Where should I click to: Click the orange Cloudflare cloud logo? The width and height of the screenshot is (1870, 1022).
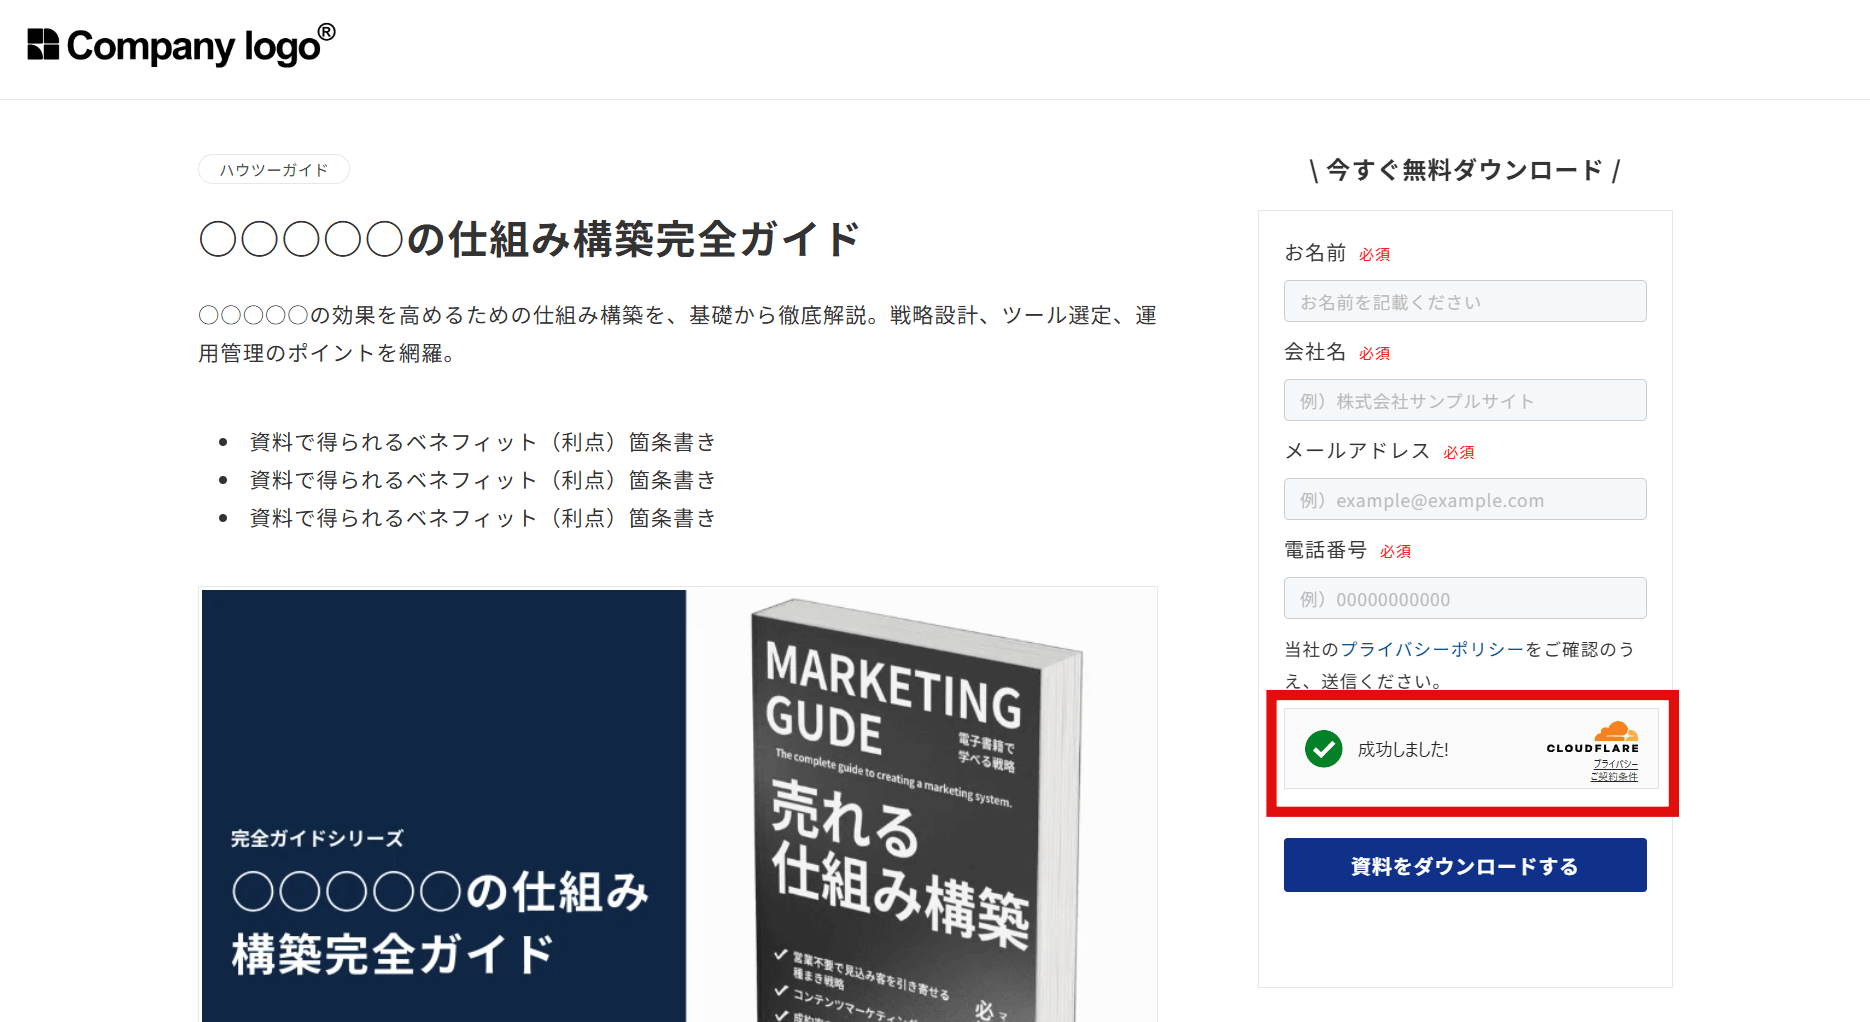coord(1615,732)
